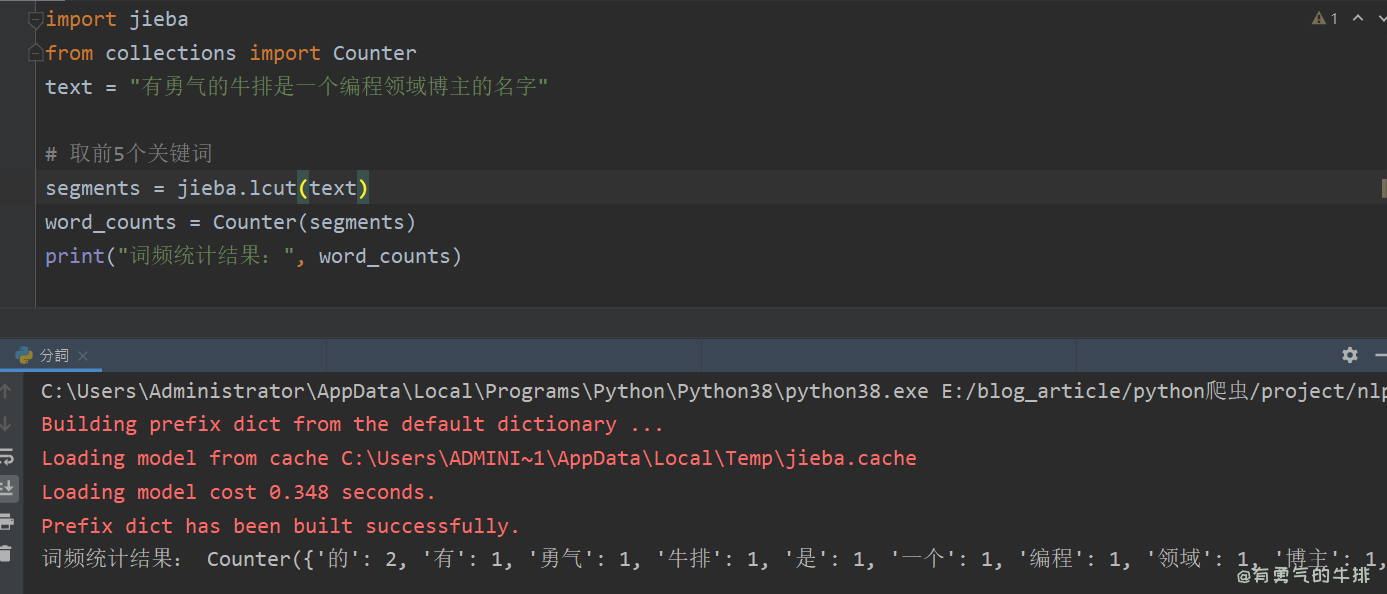
Task: Jump to next highlighted error arrow
Action: [x=1382, y=18]
